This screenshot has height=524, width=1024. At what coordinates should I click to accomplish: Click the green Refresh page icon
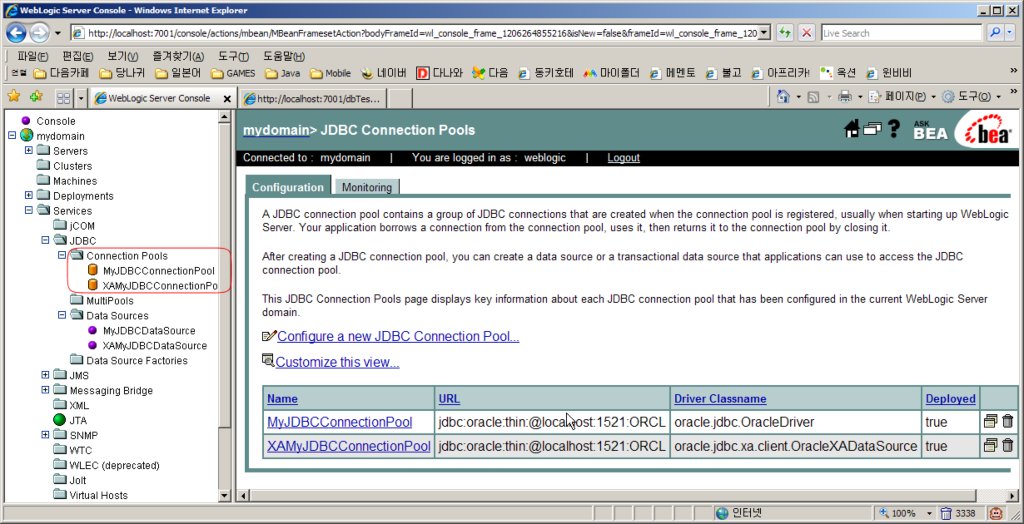click(785, 33)
